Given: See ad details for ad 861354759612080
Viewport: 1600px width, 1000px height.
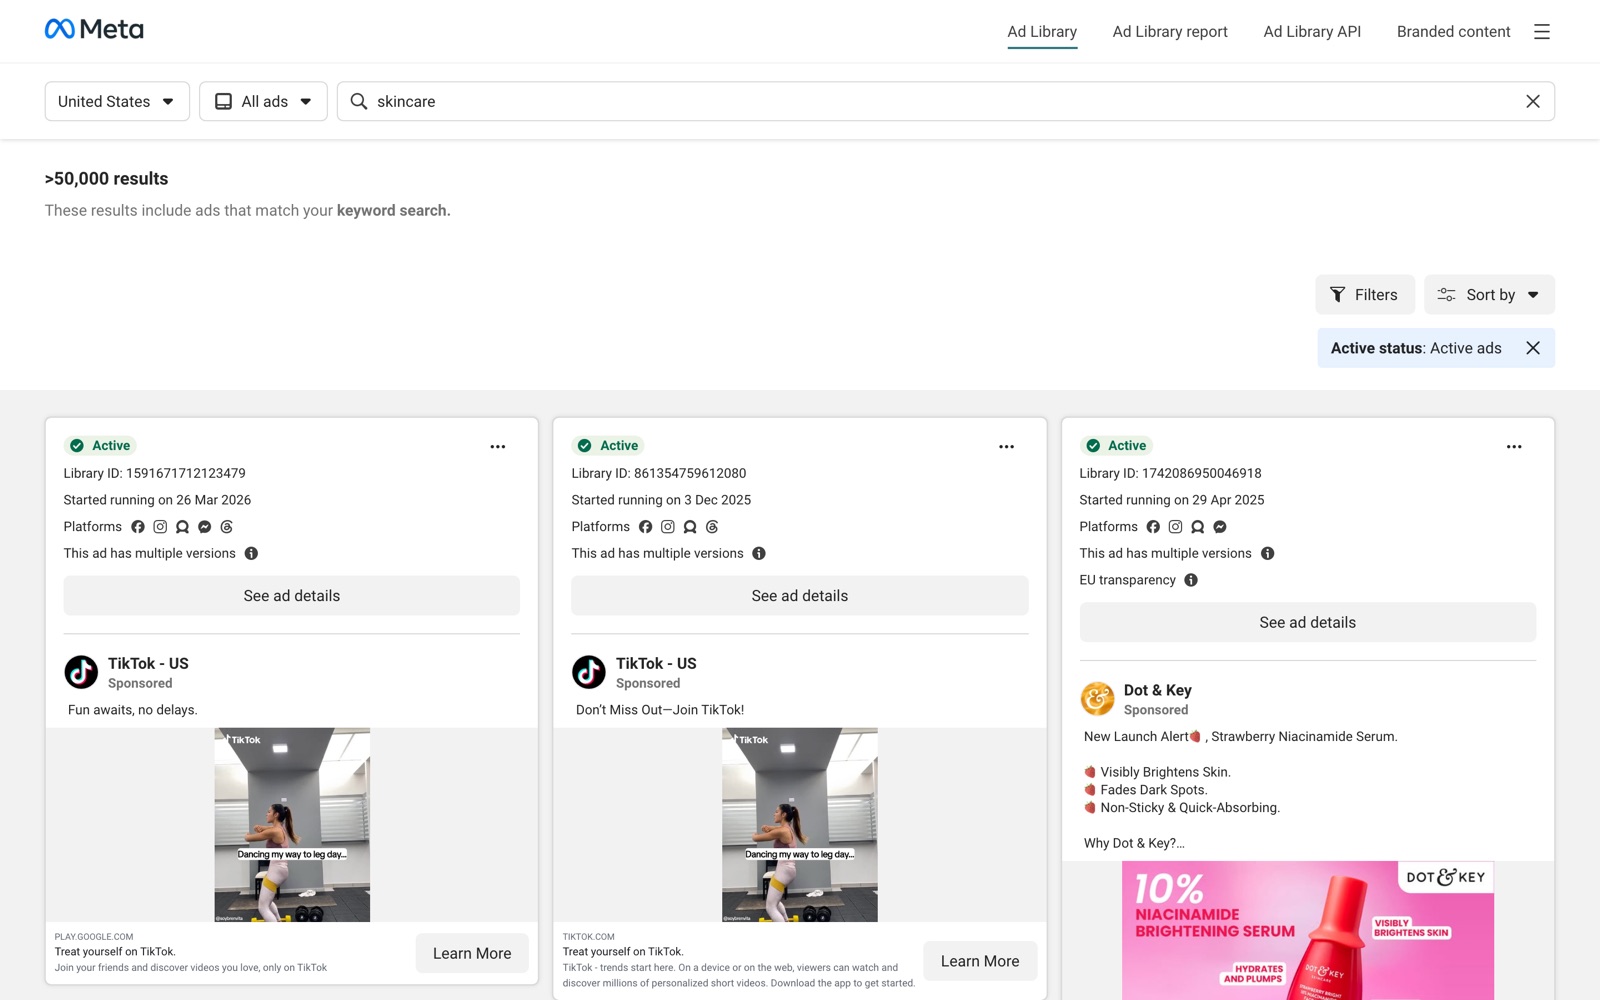Looking at the screenshot, I should 800,596.
